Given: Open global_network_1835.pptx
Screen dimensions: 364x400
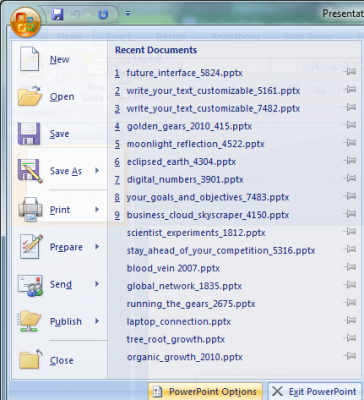Looking at the screenshot, I should [x=184, y=286].
